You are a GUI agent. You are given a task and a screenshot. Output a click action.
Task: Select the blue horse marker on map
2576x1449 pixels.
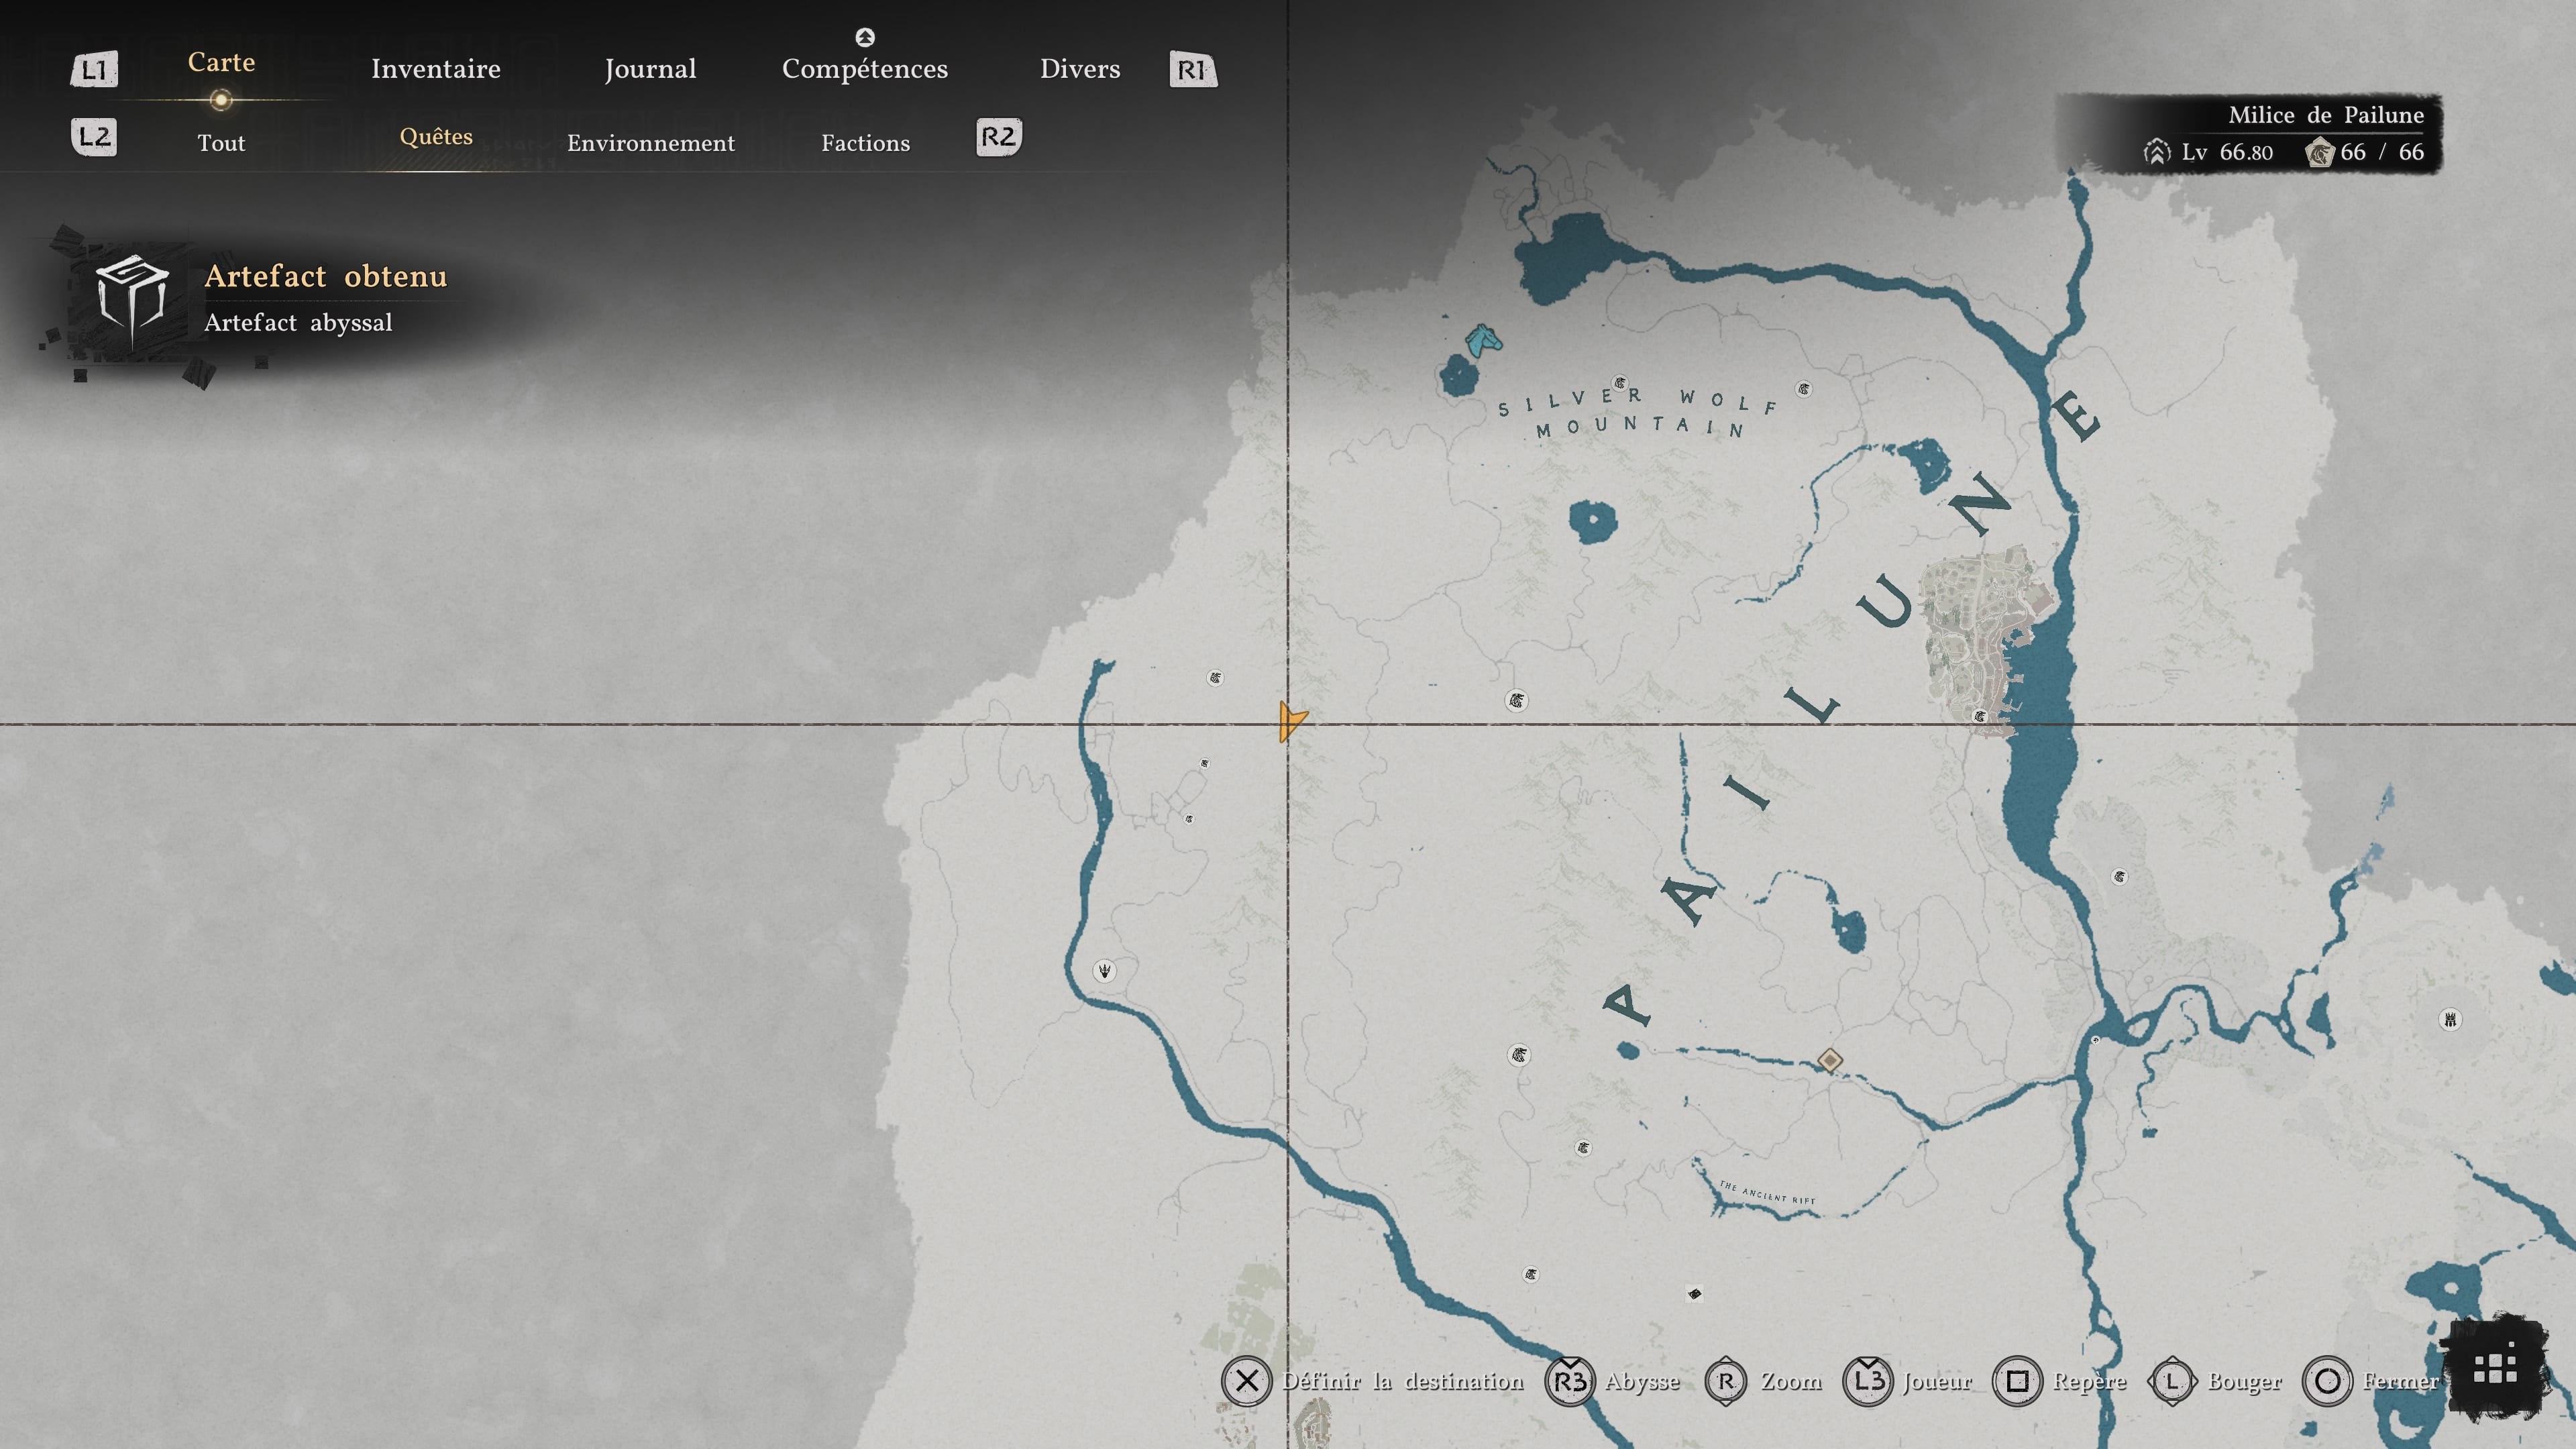point(1484,341)
